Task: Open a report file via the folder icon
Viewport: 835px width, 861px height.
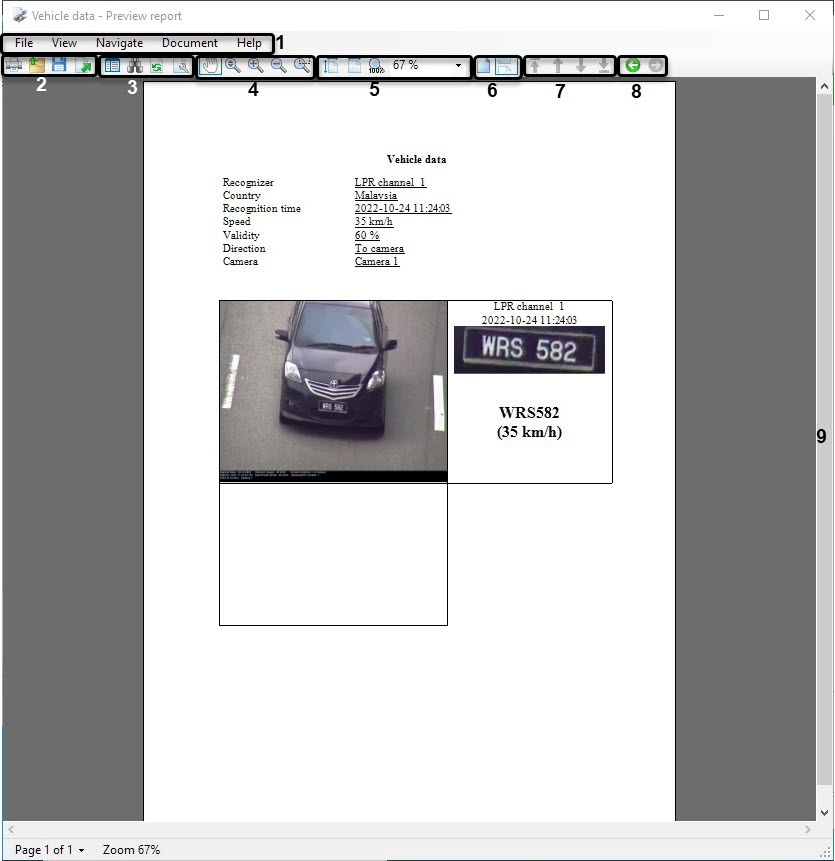Action: coord(37,65)
